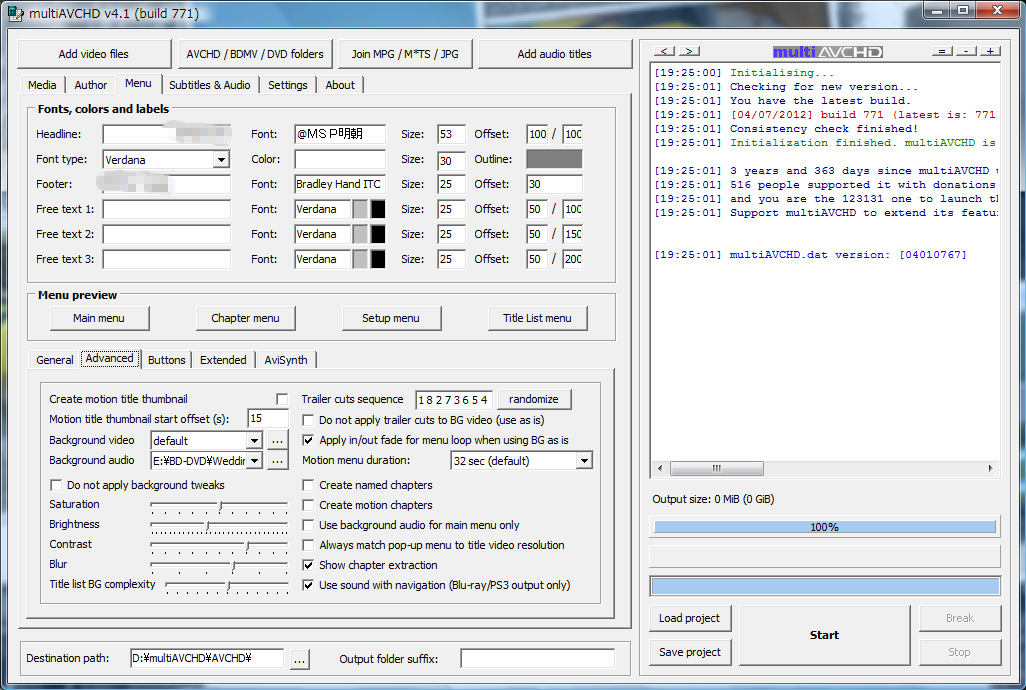Click the log next arrow button
The image size is (1026, 690).
point(690,51)
